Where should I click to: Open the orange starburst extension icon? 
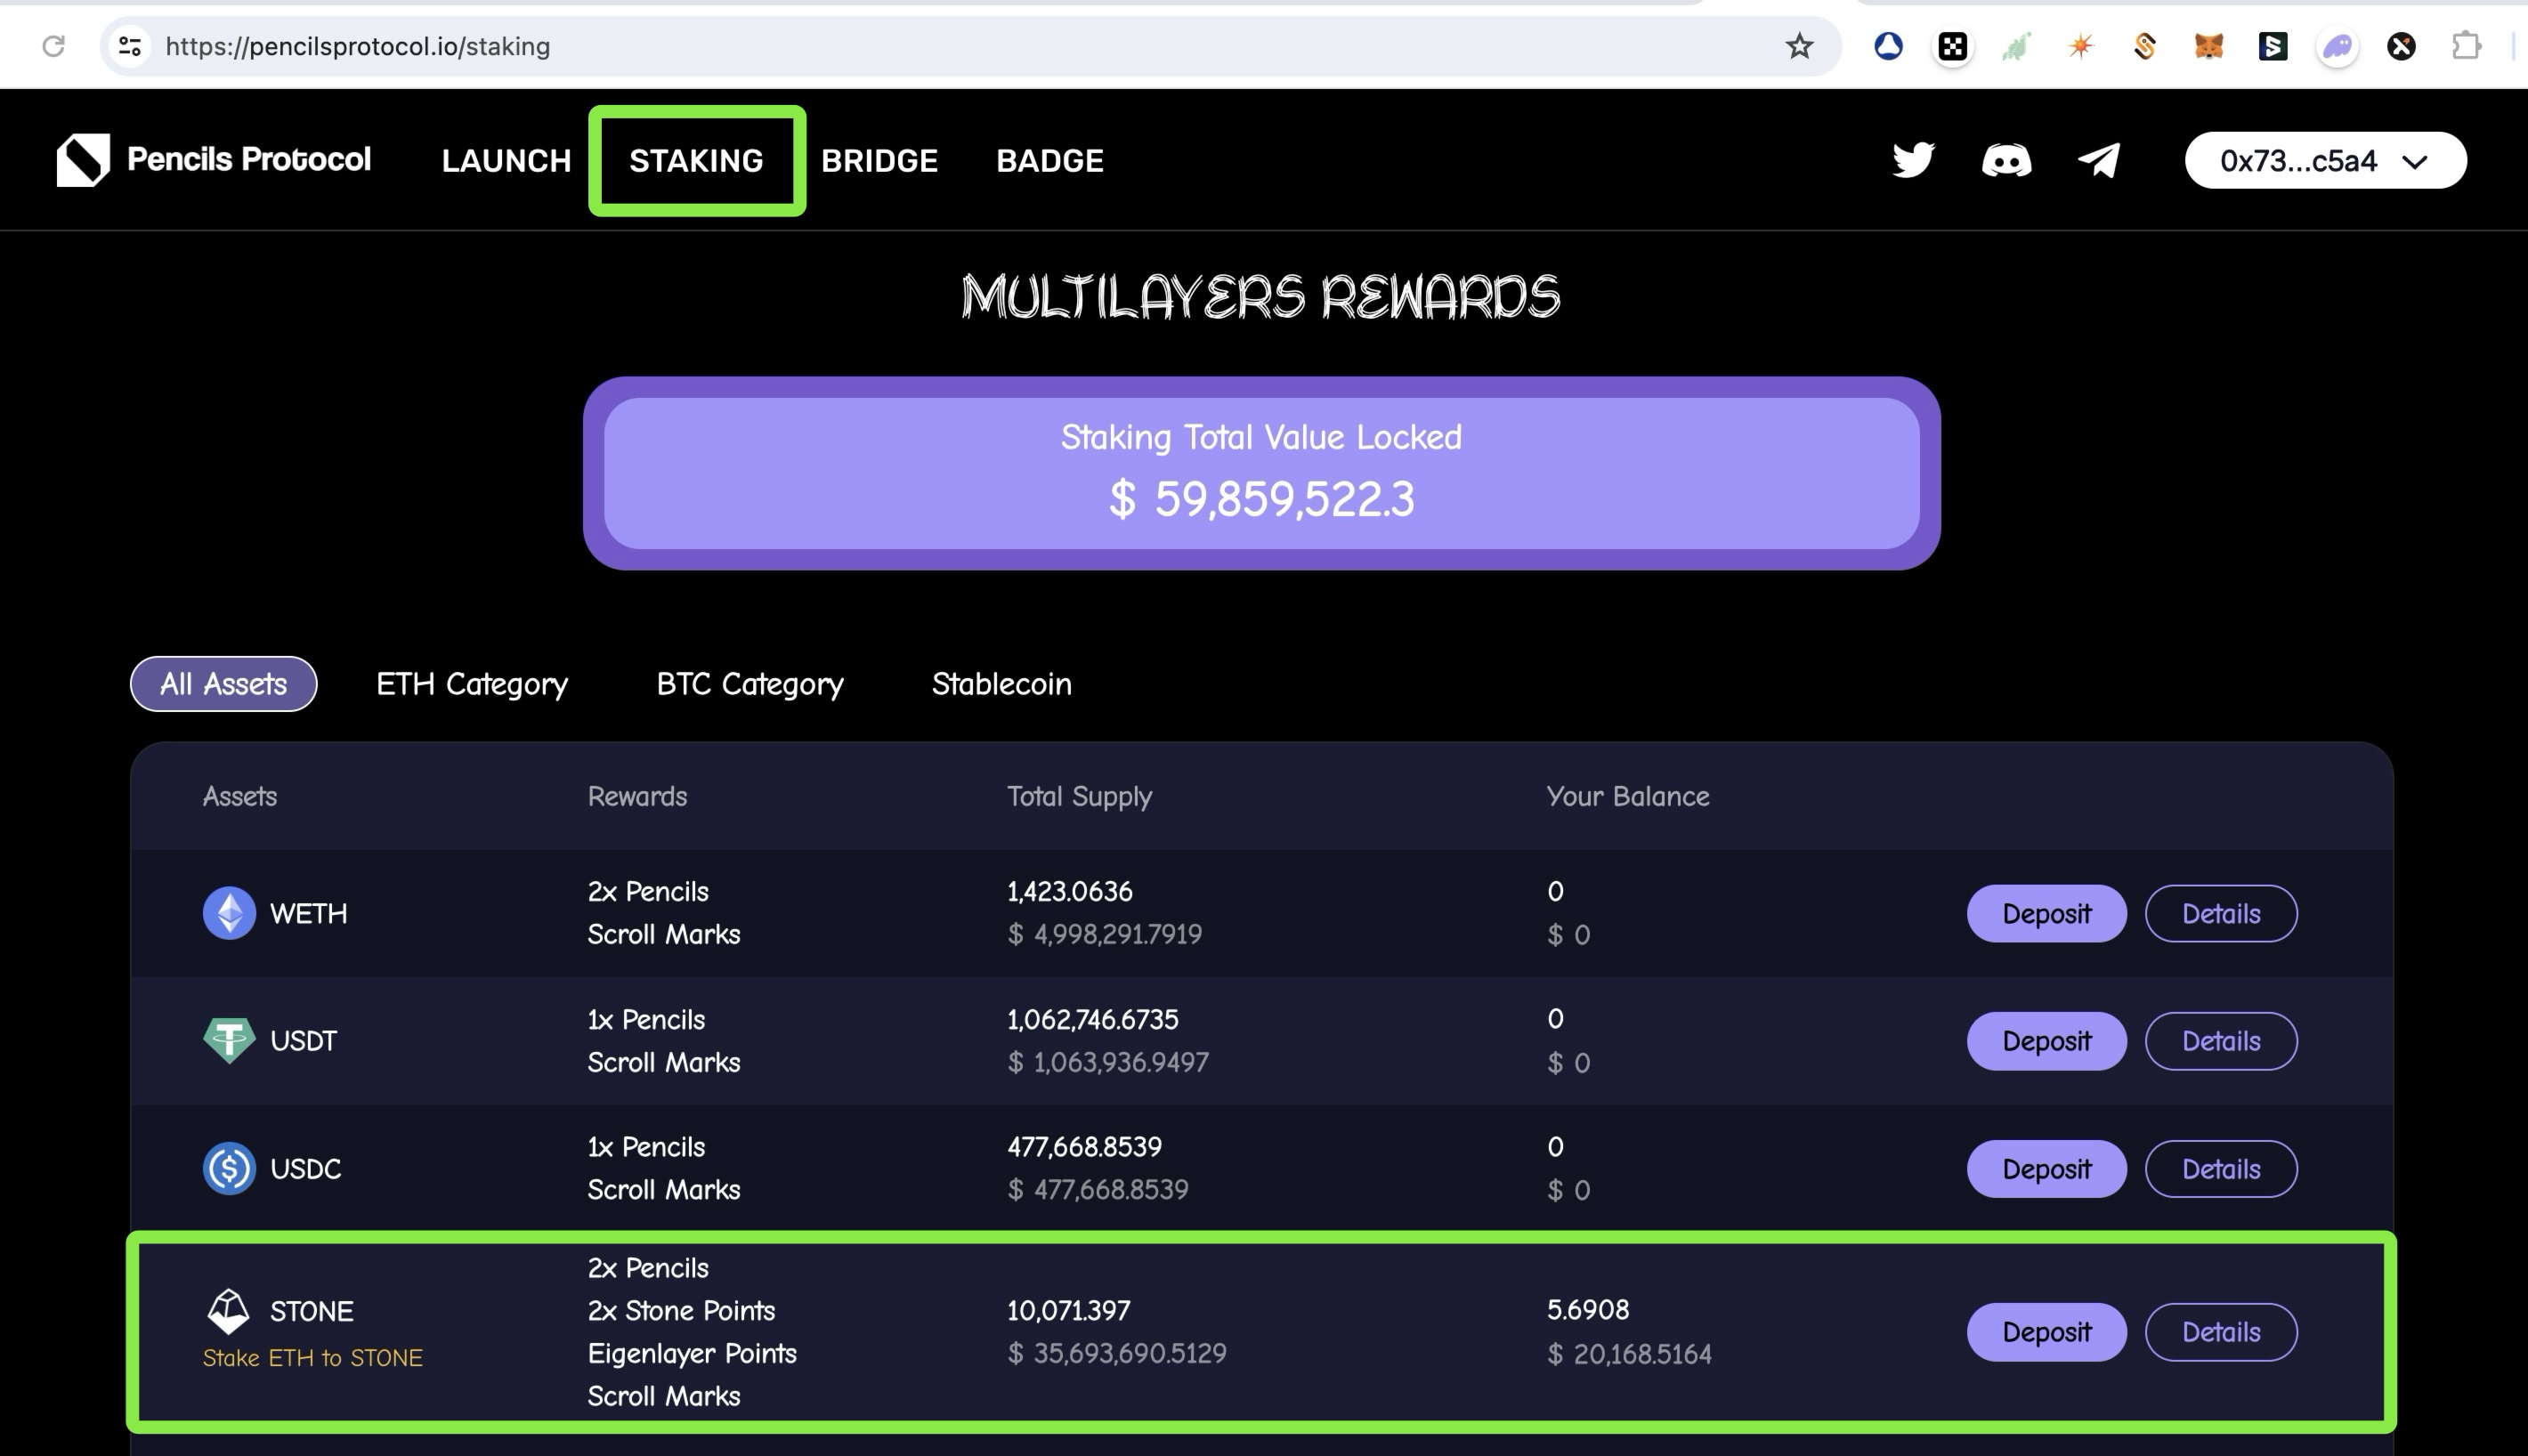coord(2081,46)
